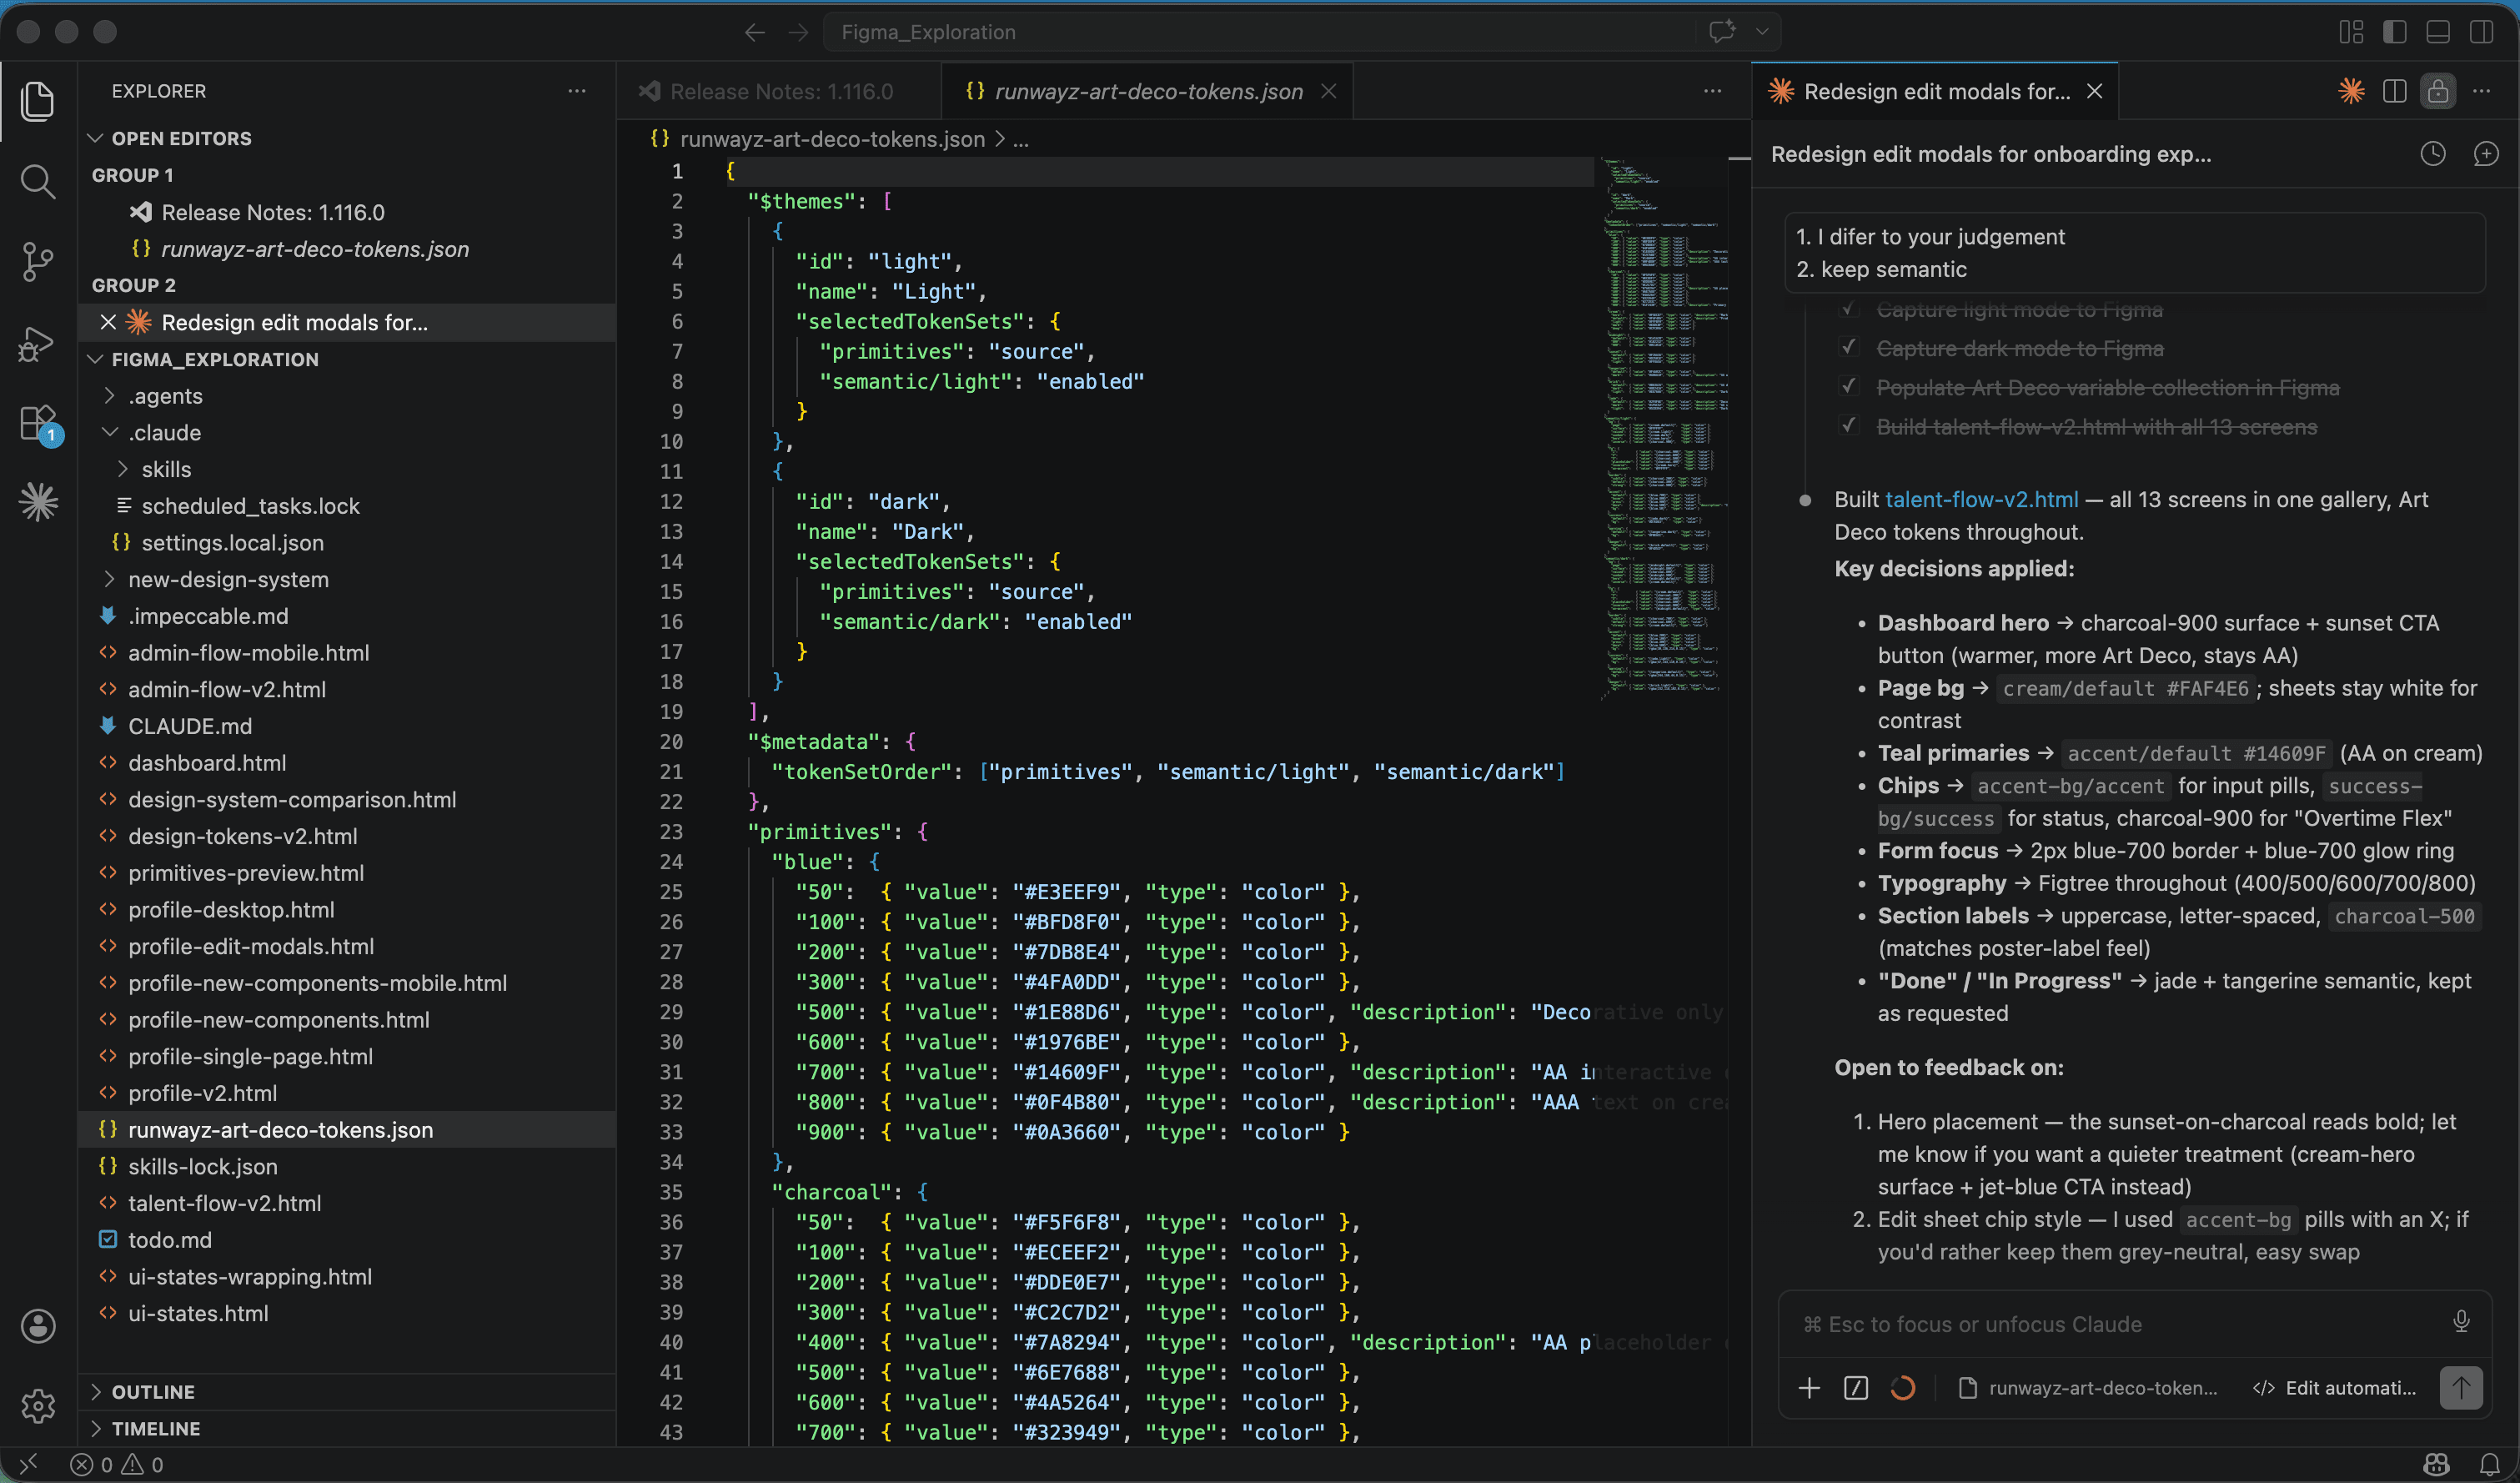
Task: Toggle the primary side bar visibility
Action: [x=2395, y=31]
